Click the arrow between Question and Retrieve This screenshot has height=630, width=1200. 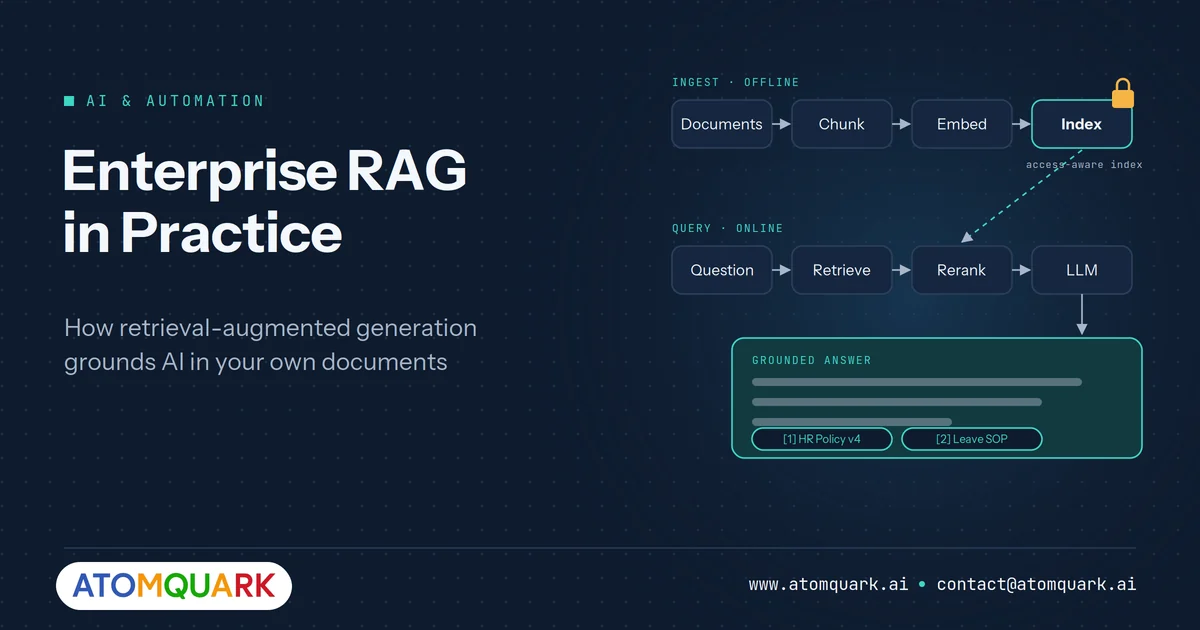pyautogui.click(x=783, y=270)
